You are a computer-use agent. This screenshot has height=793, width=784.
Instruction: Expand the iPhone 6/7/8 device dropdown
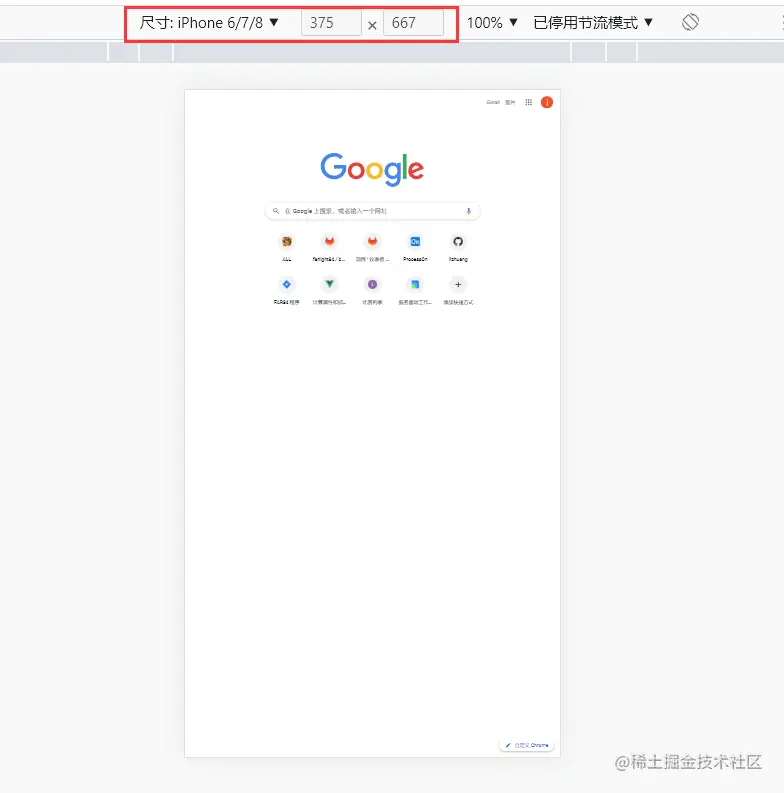[209, 23]
